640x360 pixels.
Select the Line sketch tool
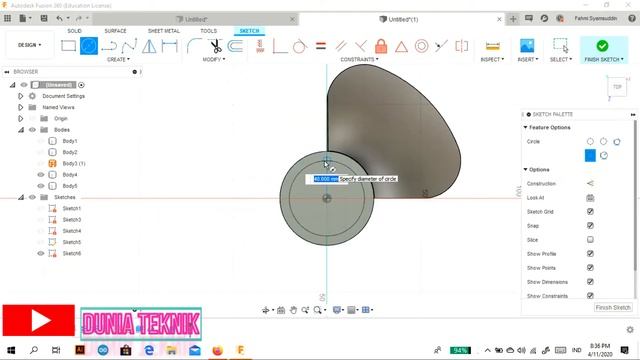(x=109, y=46)
